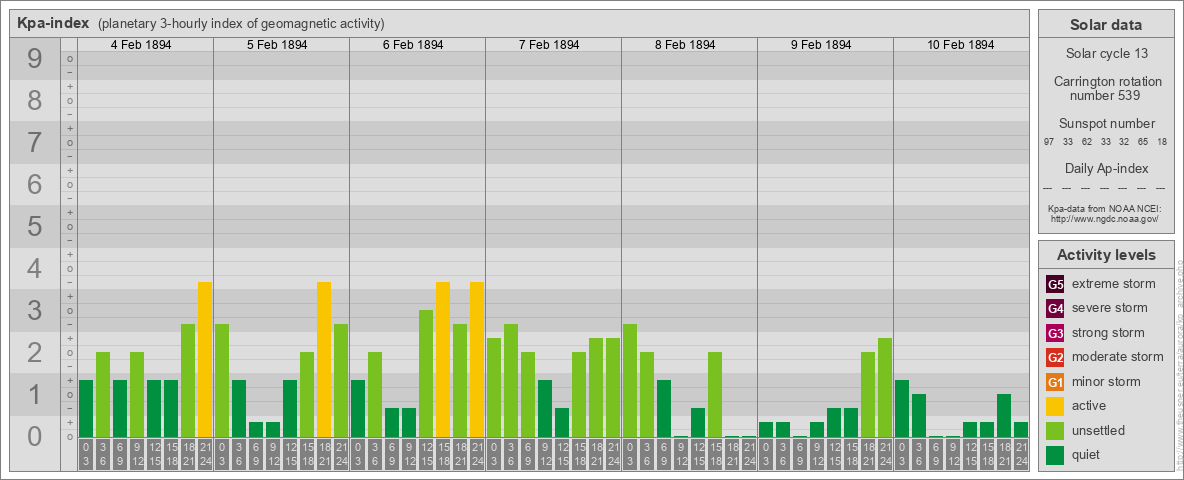Image resolution: width=1184 pixels, height=480 pixels.
Task: Select the light green unsettled swatch
Action: point(1055,430)
